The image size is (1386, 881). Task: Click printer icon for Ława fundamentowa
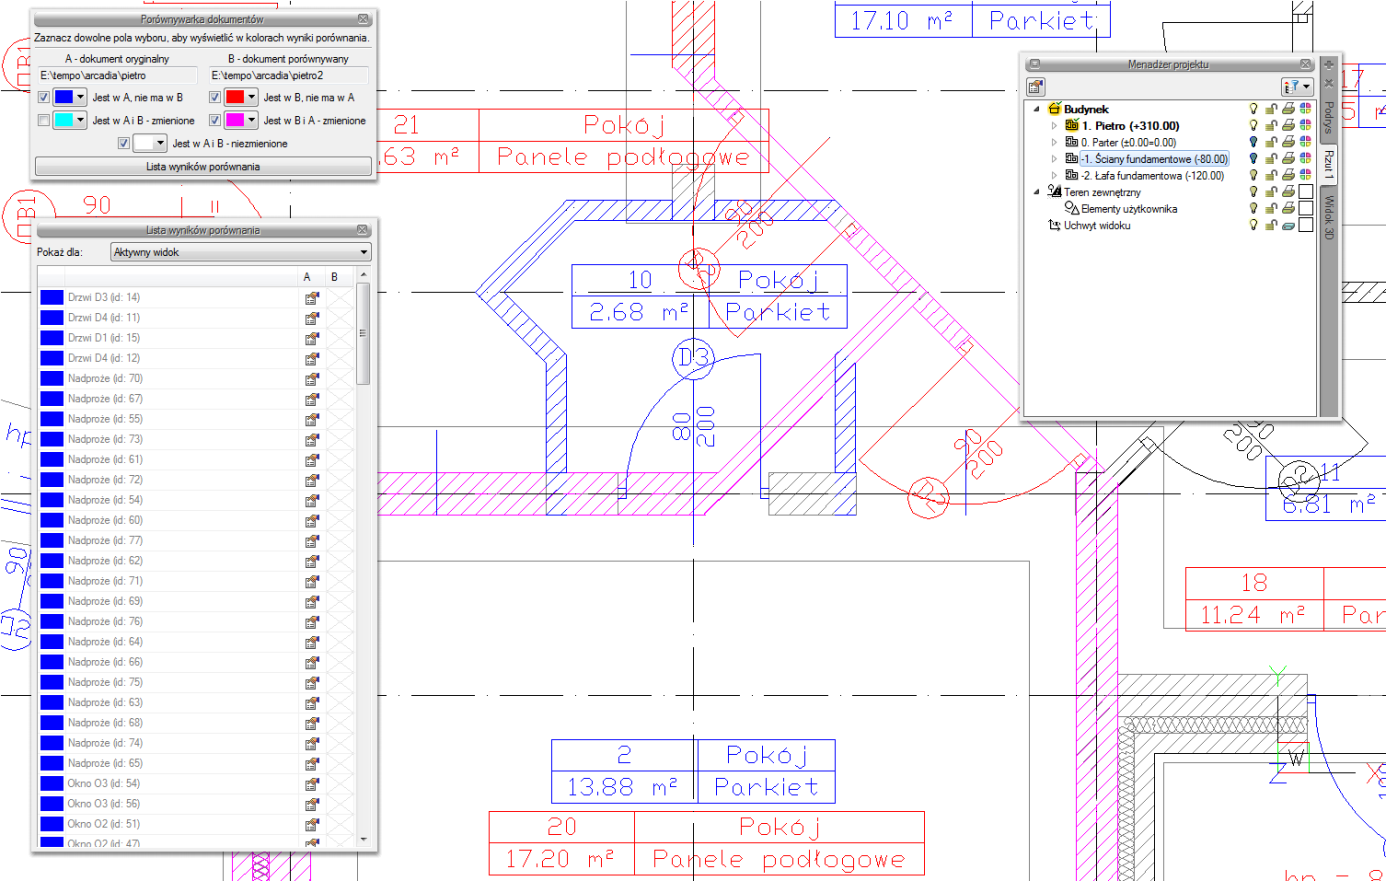click(1288, 175)
